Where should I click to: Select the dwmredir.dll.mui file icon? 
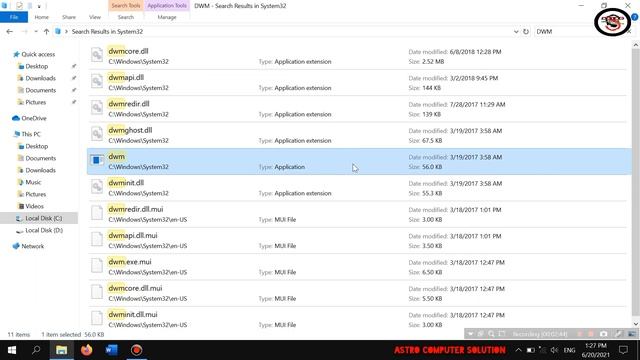pos(97,213)
